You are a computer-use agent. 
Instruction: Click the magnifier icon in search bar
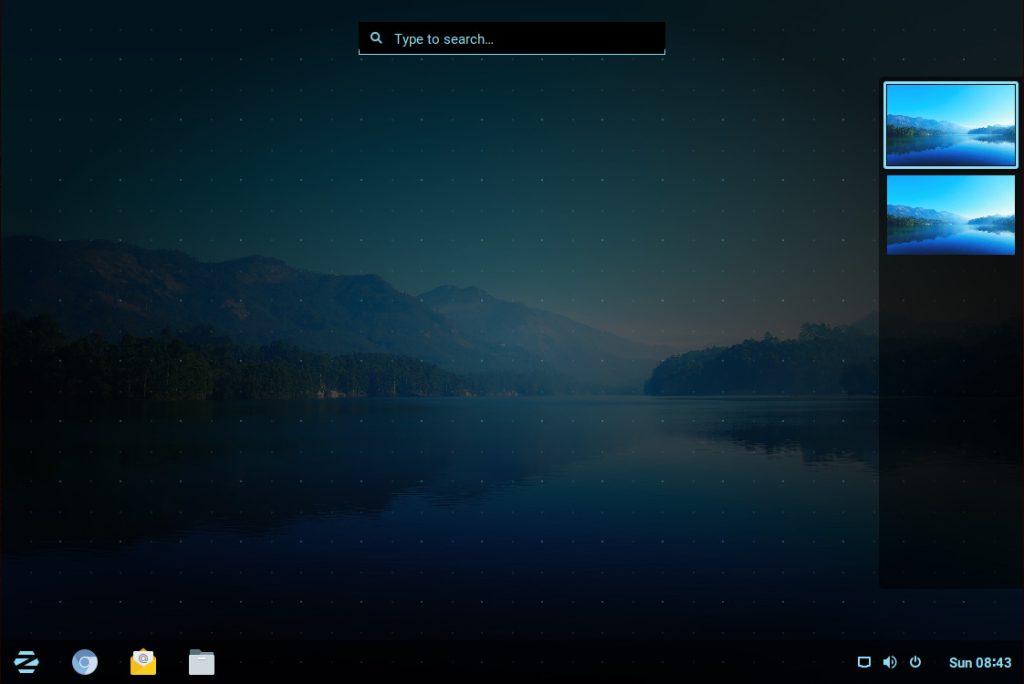376,39
